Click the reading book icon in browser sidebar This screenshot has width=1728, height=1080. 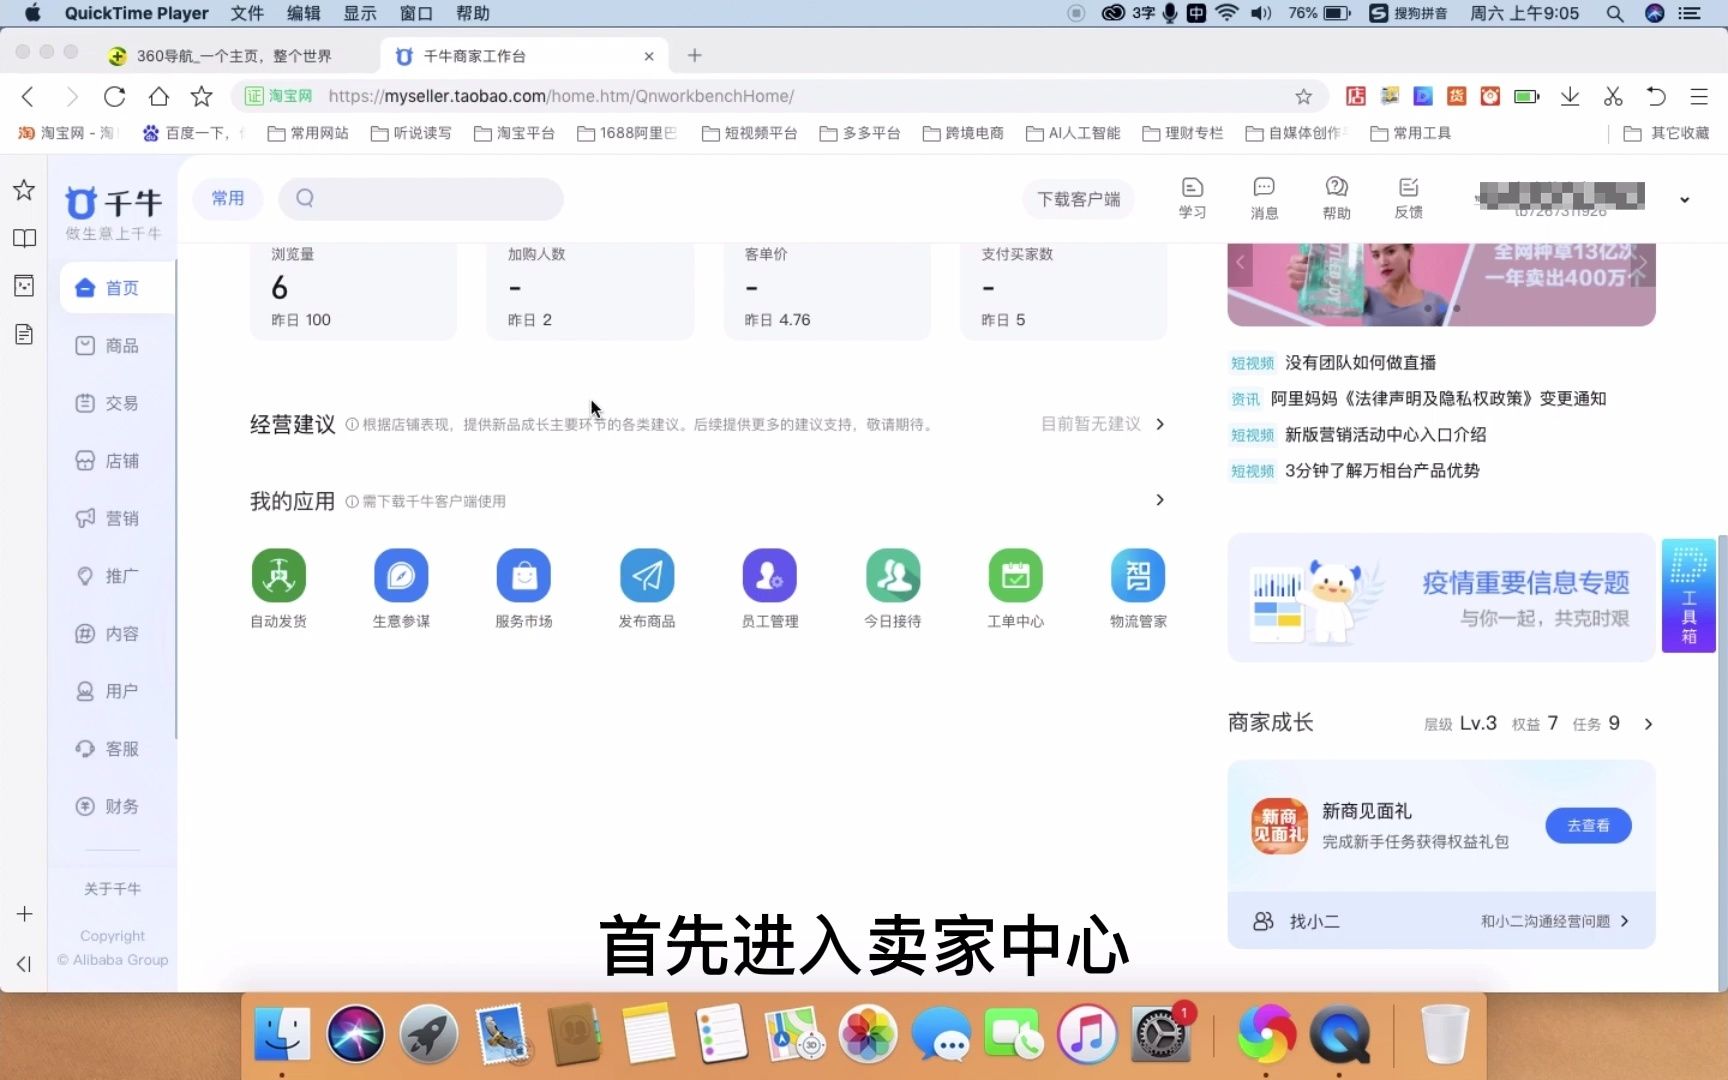(x=24, y=238)
